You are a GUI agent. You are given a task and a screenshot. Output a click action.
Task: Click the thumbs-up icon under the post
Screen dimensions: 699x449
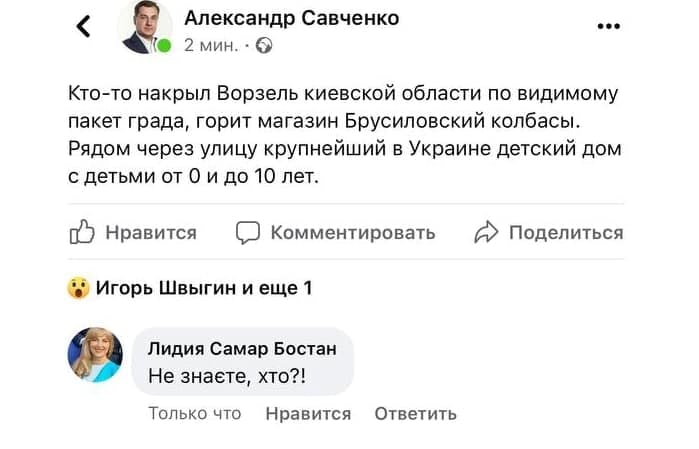tap(81, 233)
